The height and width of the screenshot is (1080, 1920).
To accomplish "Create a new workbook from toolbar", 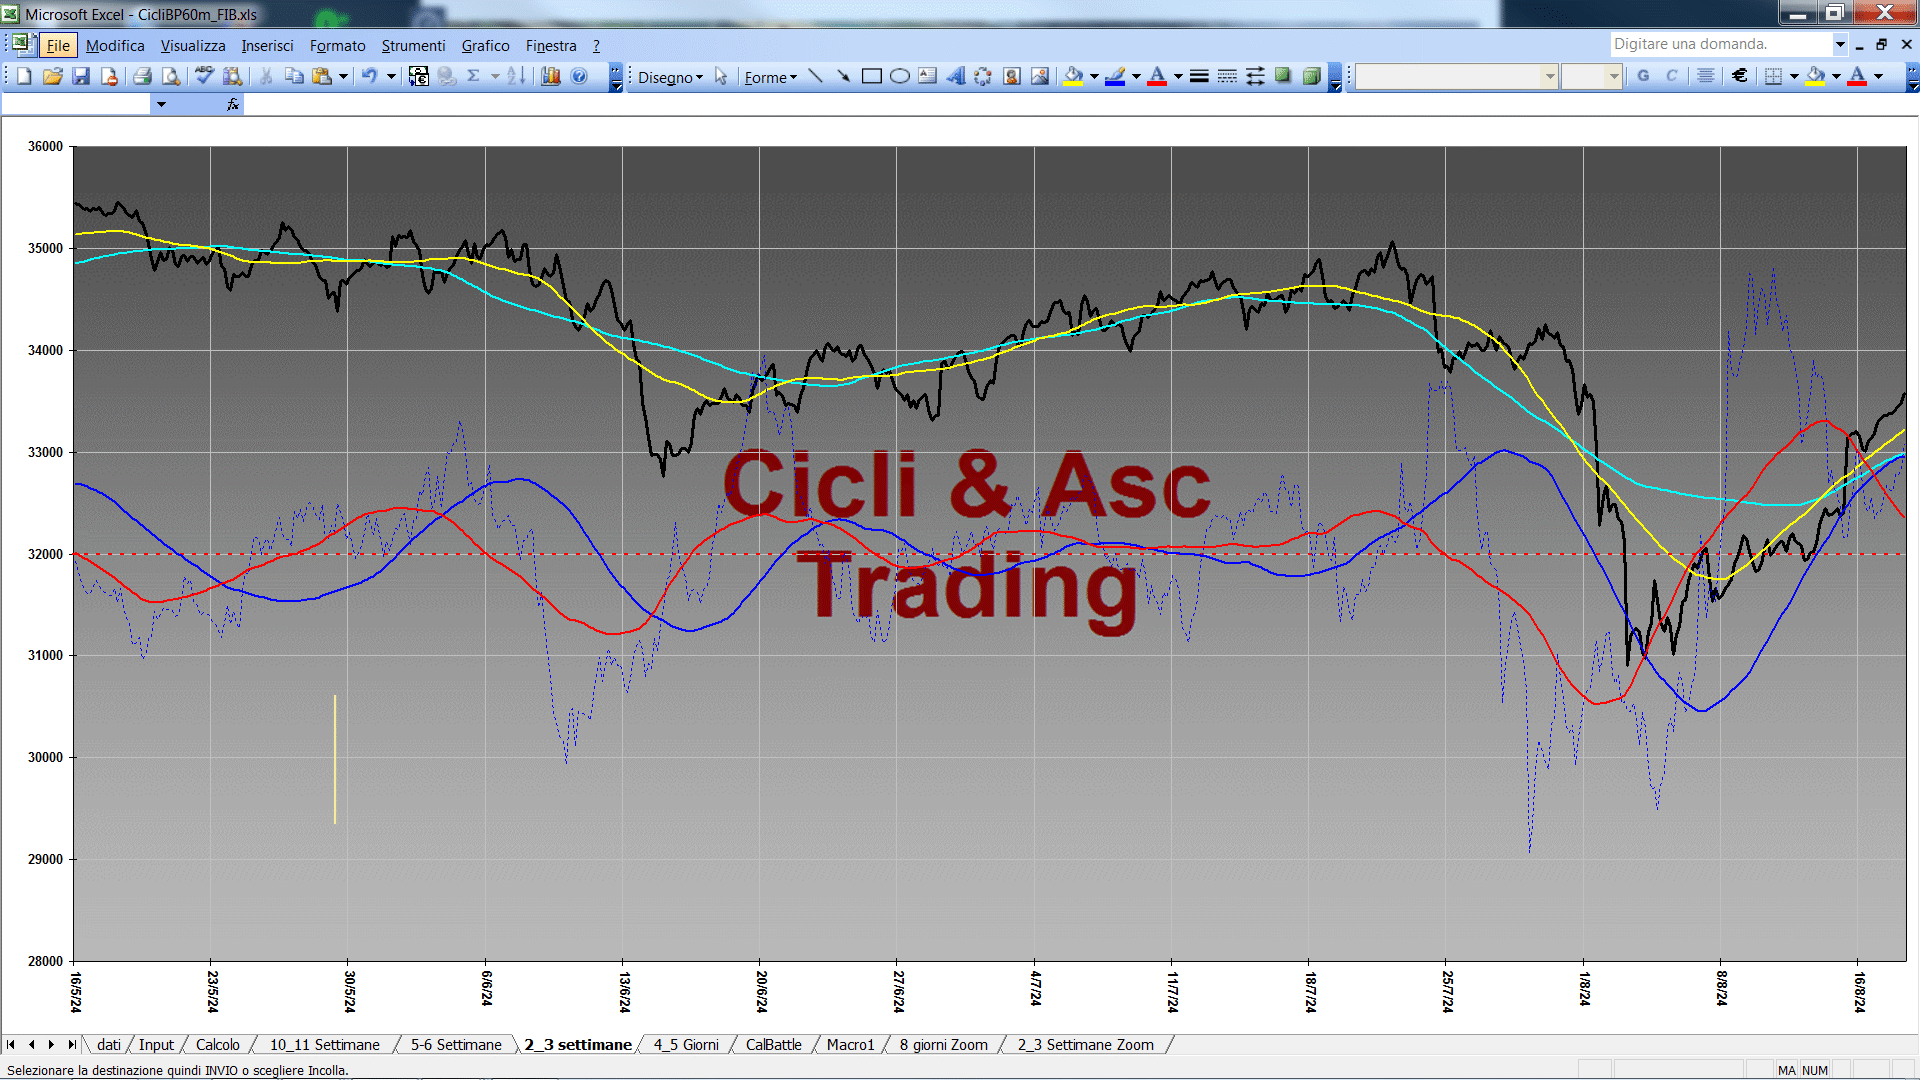I will click(24, 76).
